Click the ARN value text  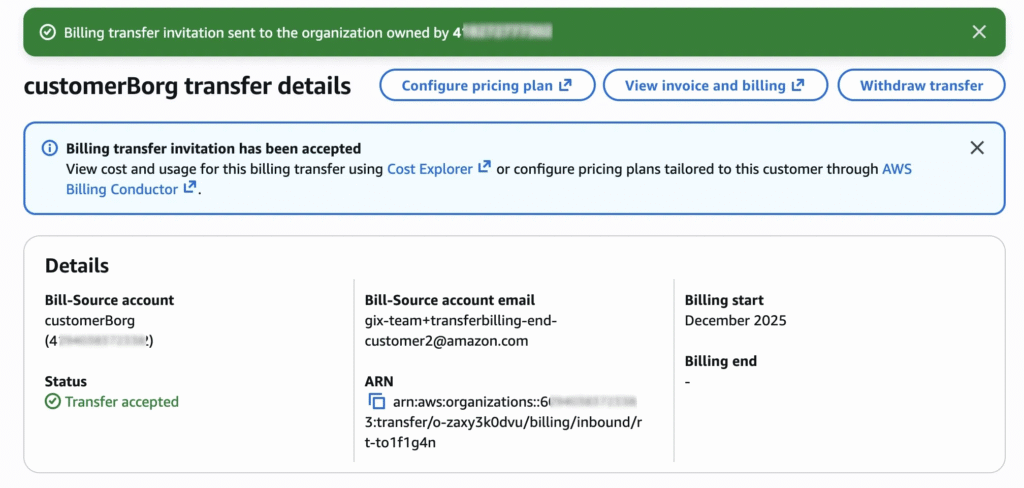(x=500, y=422)
